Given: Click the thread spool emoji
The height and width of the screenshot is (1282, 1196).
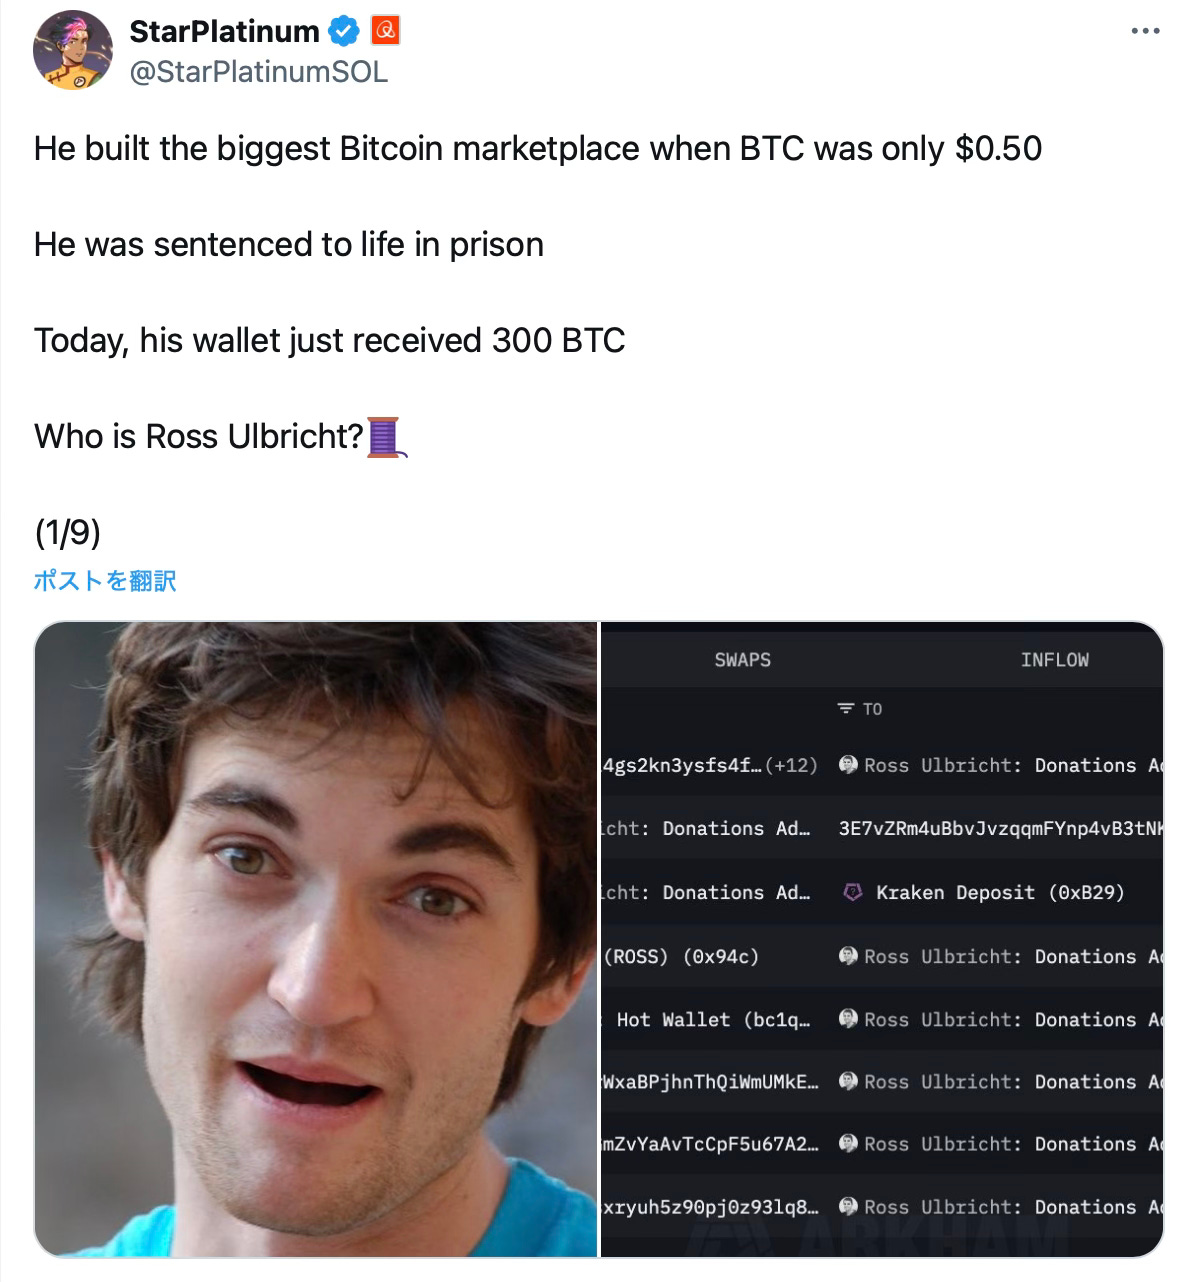Looking at the screenshot, I should click(386, 437).
